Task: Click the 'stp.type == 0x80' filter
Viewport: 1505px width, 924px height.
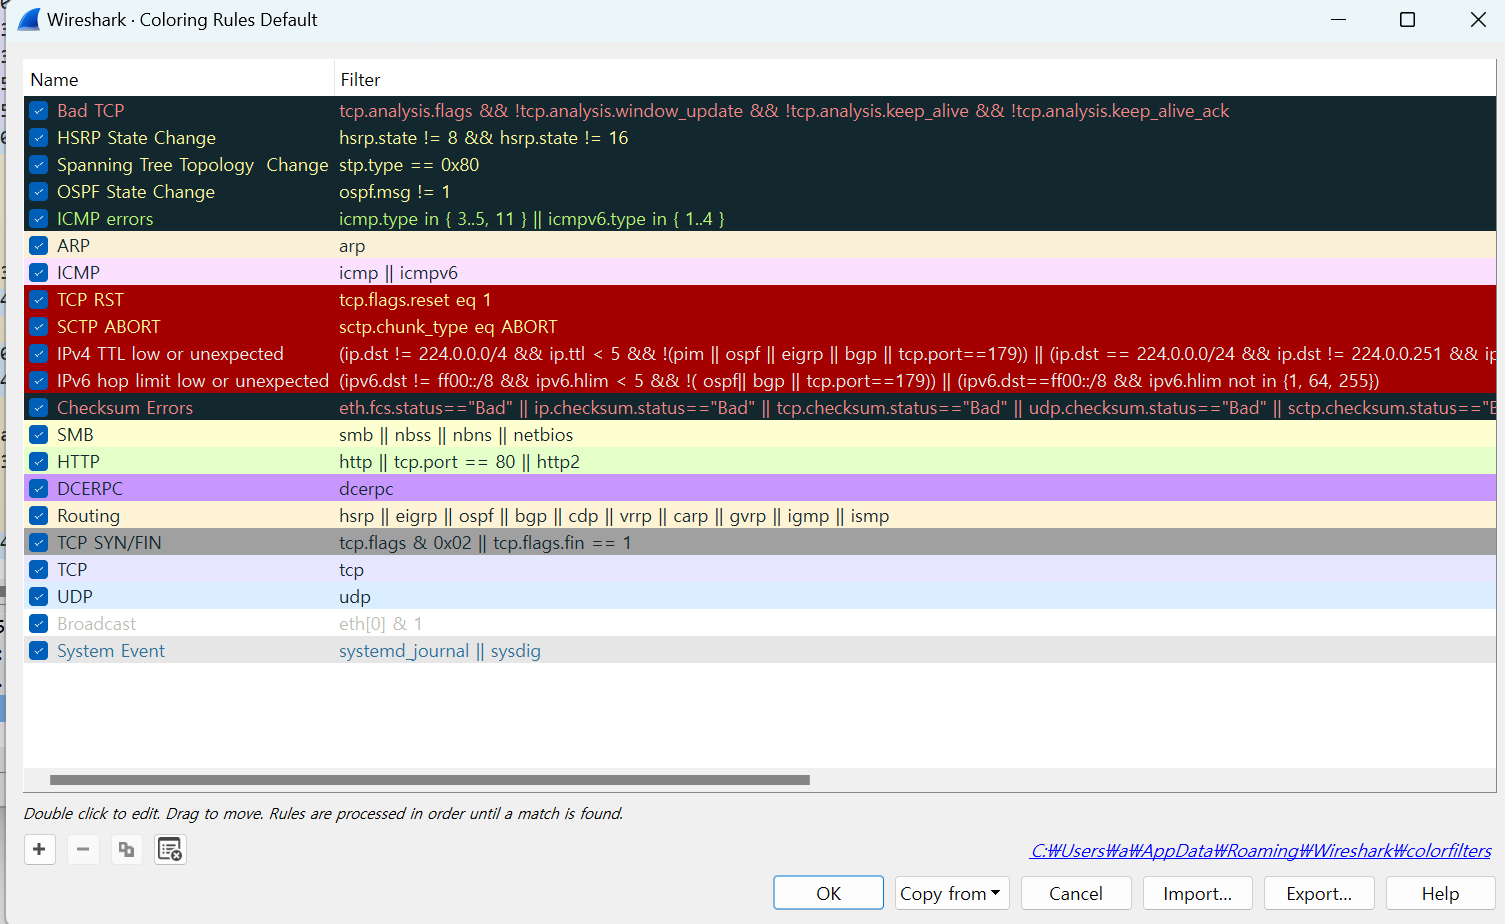Action: [409, 165]
